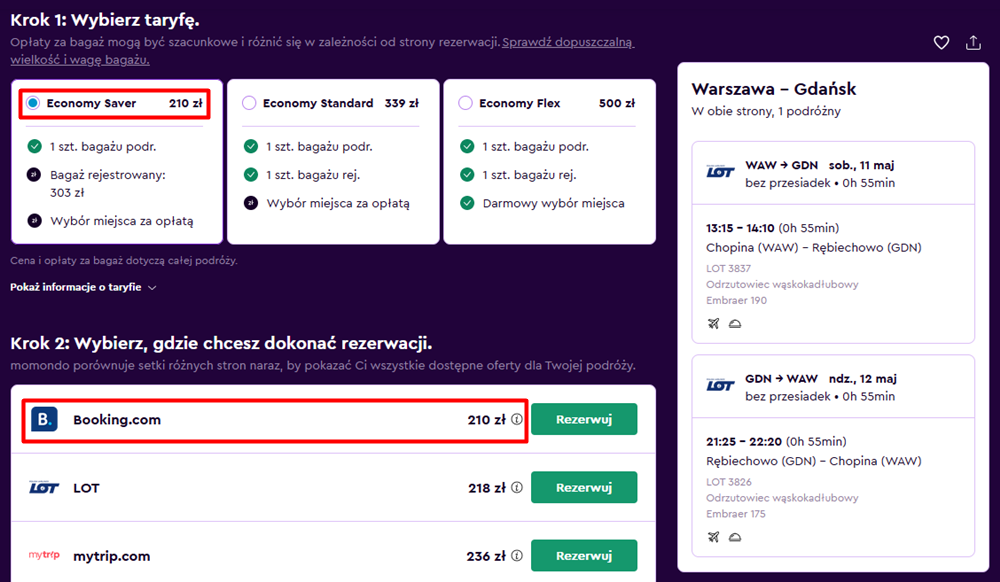
Task: Click the WAW → GDN sob., 11 maj header
Action: point(820,165)
